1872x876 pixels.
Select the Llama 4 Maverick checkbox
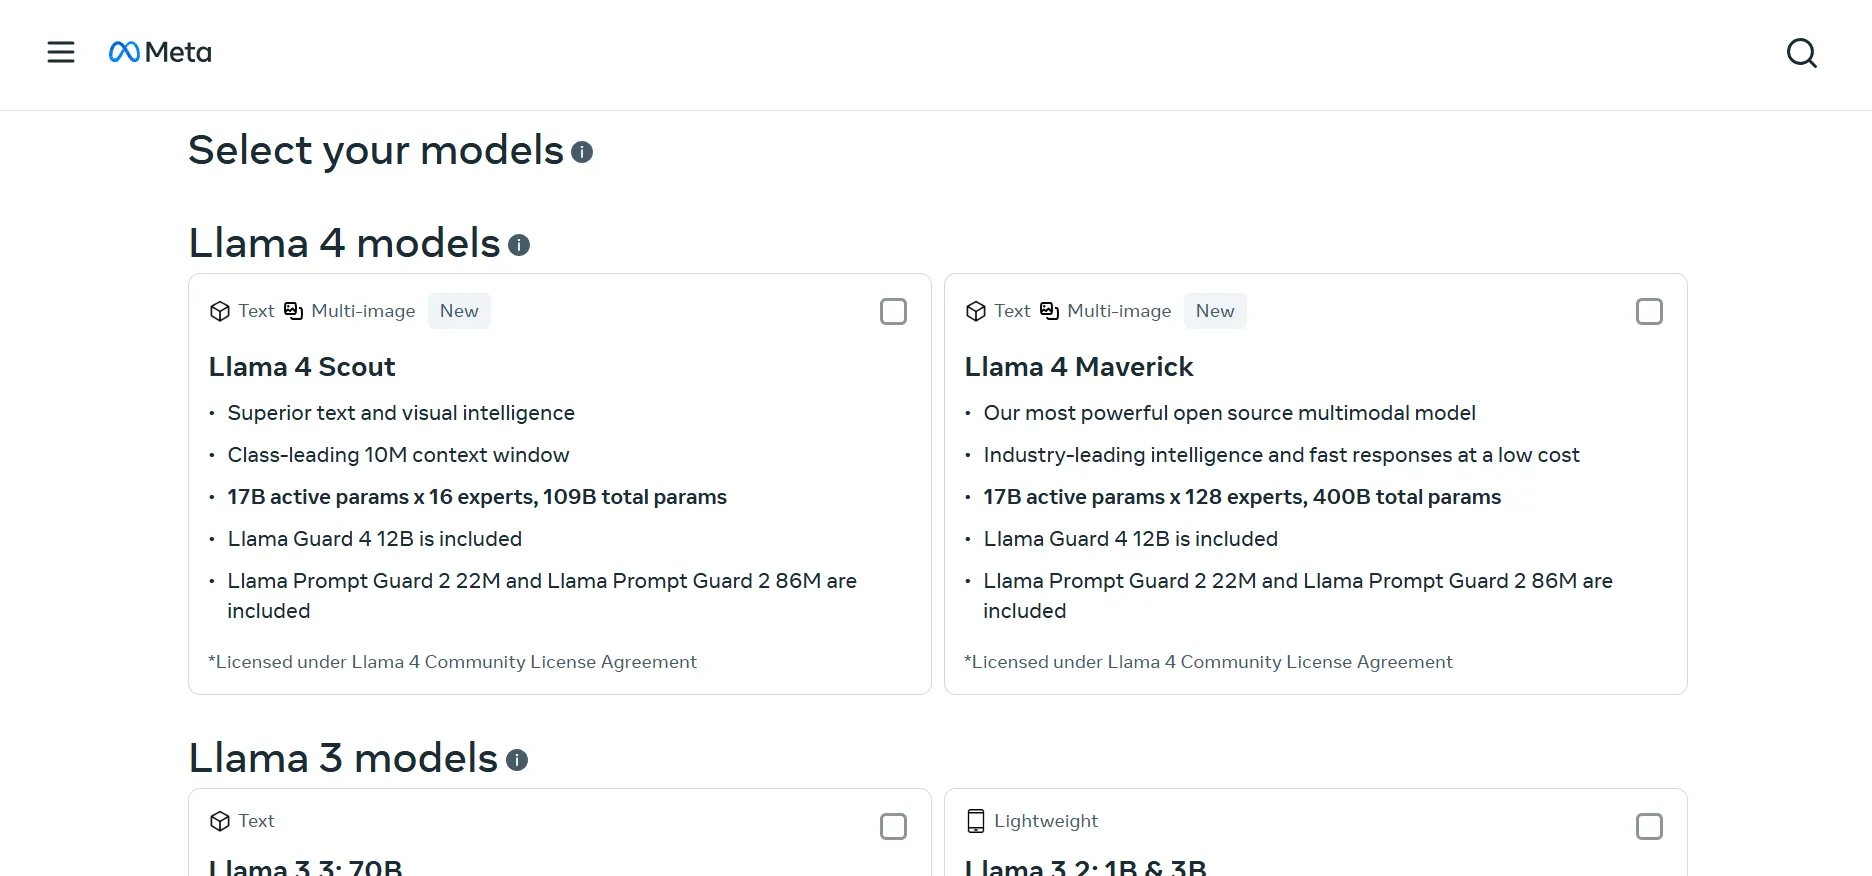1649,312
